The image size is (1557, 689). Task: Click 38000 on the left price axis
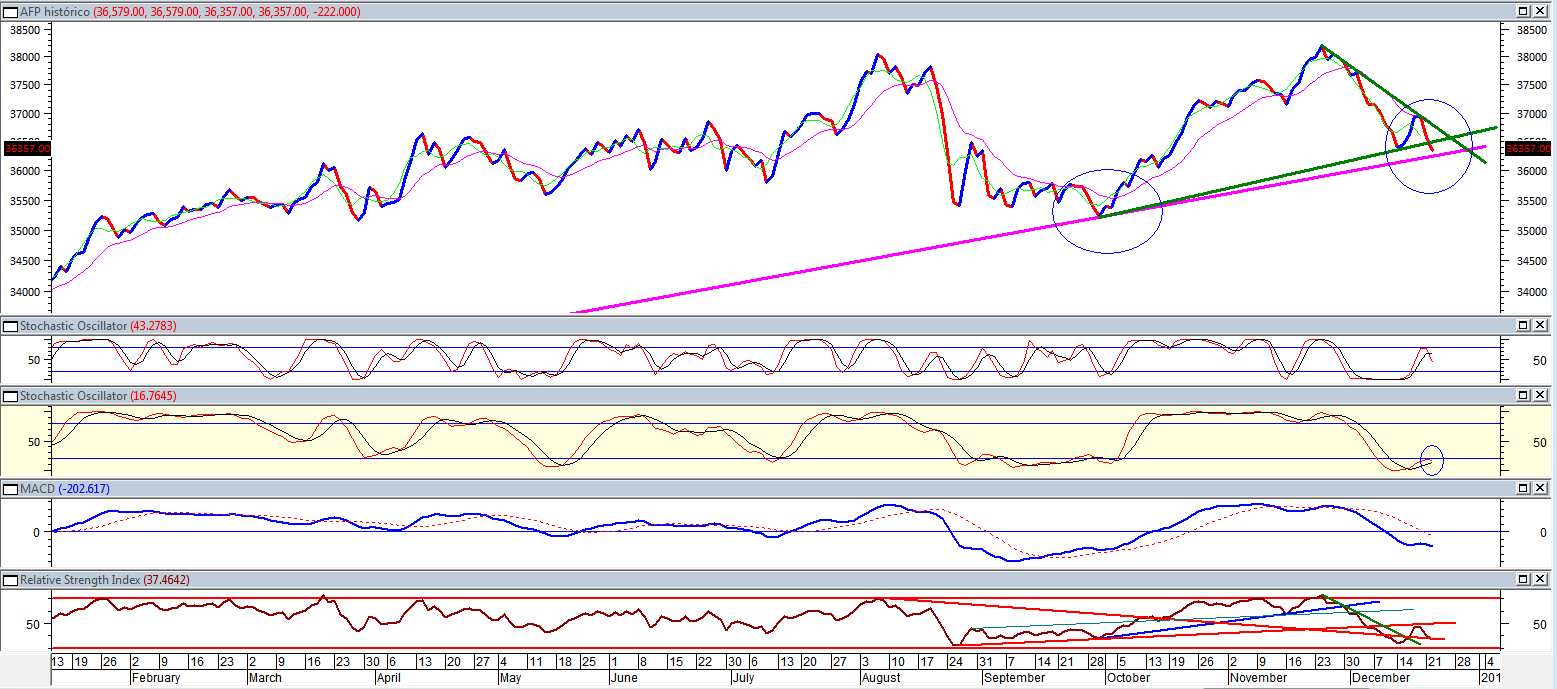tap(24, 58)
